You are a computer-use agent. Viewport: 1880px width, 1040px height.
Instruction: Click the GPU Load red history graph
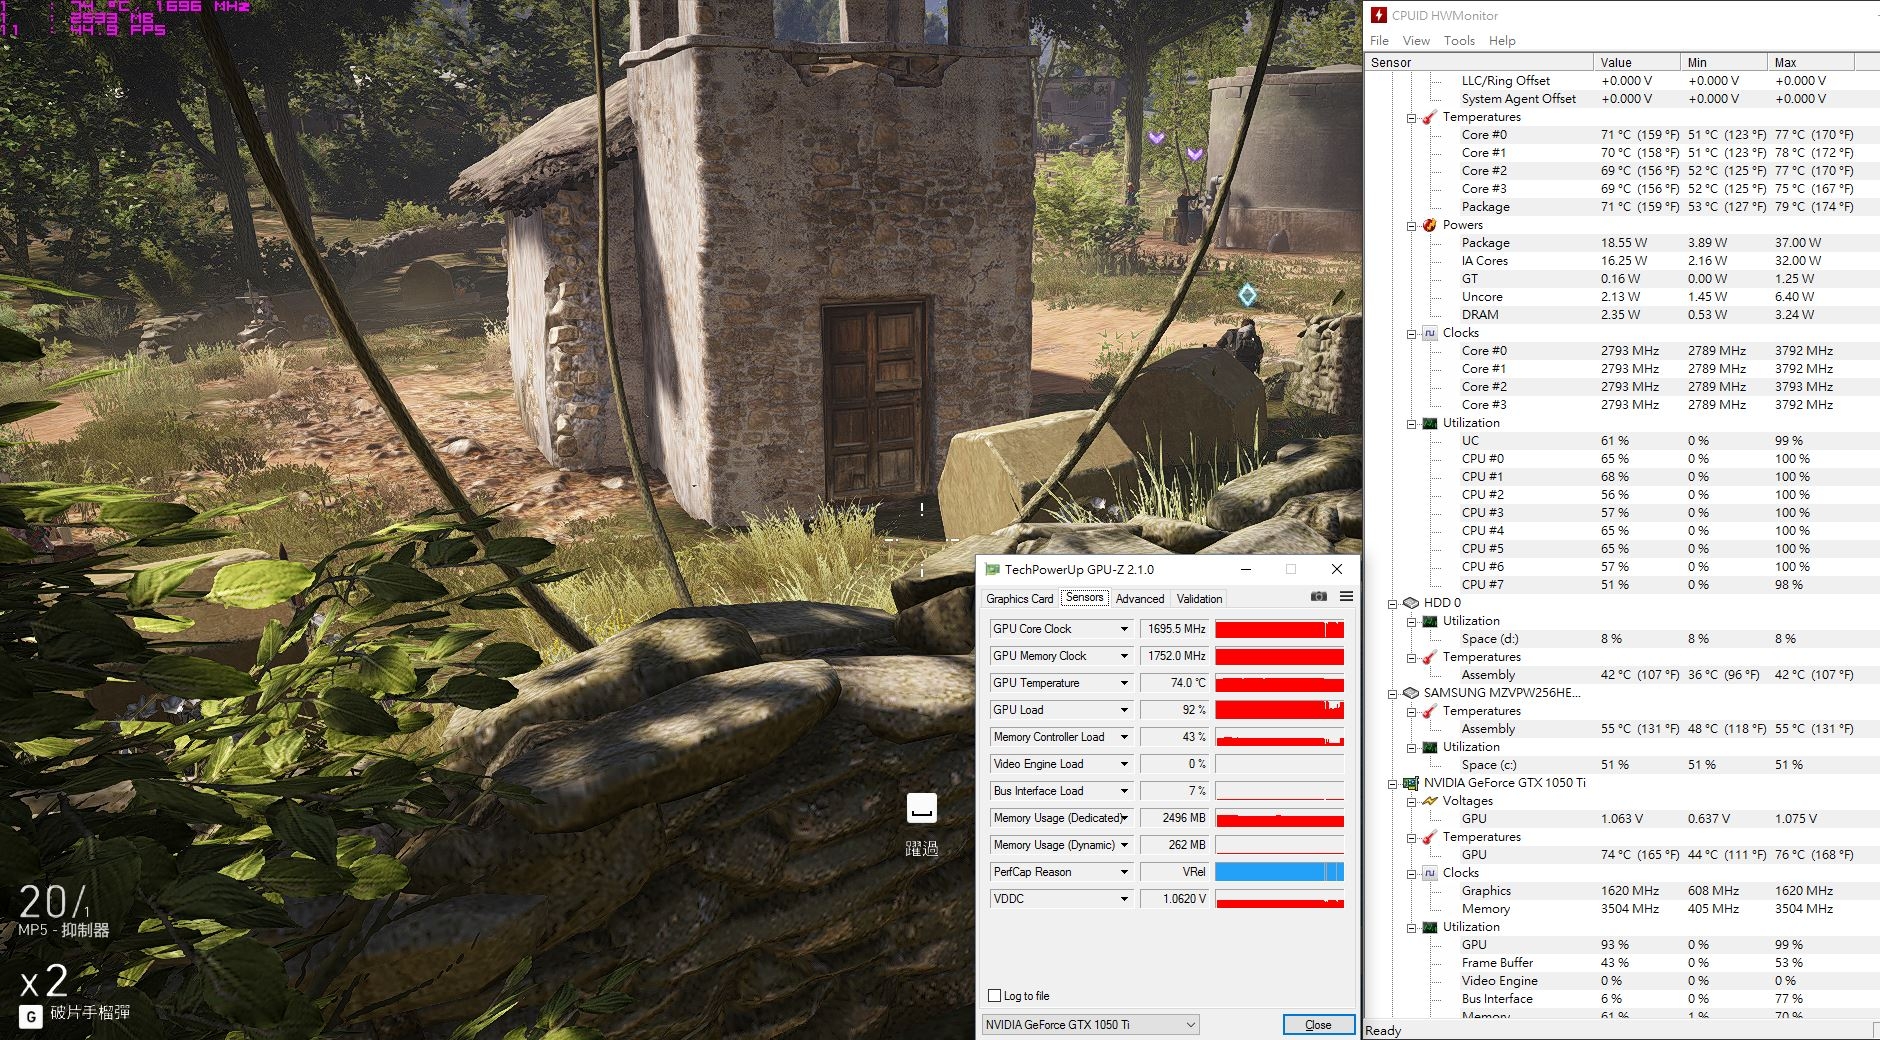[x=1279, y=710]
